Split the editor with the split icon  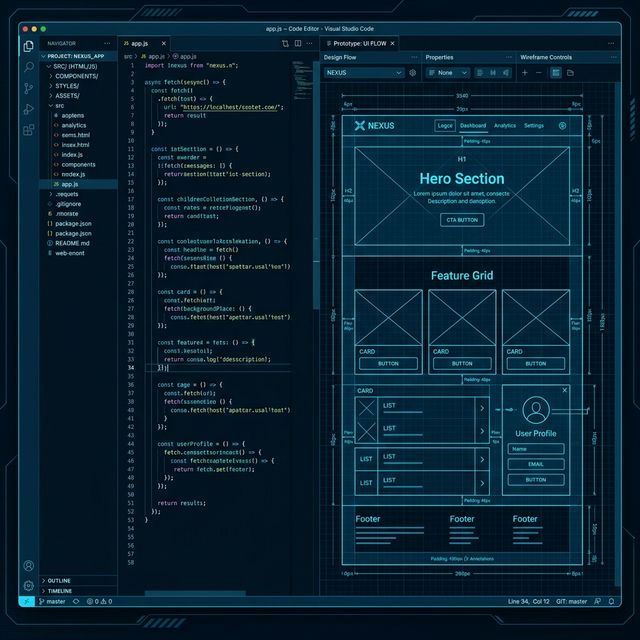(x=298, y=43)
